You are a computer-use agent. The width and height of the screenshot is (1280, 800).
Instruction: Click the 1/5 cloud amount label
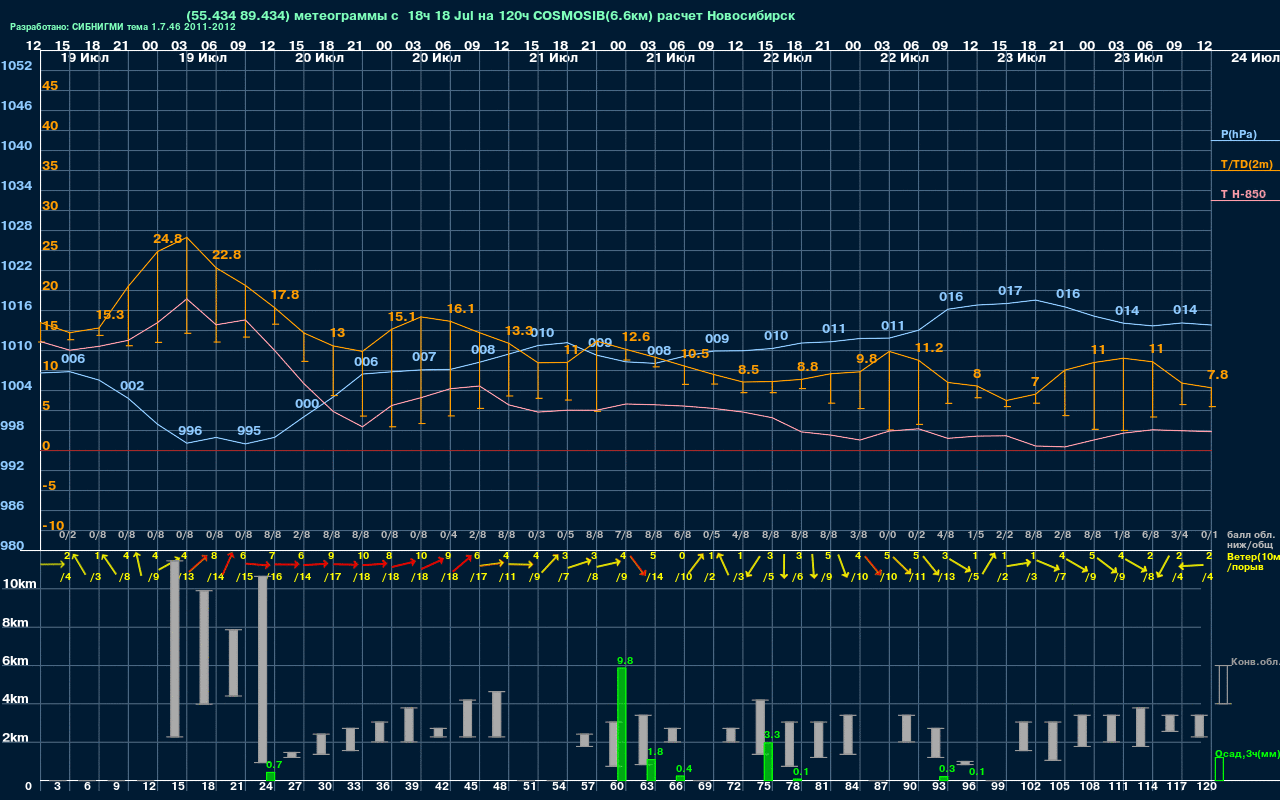975,535
